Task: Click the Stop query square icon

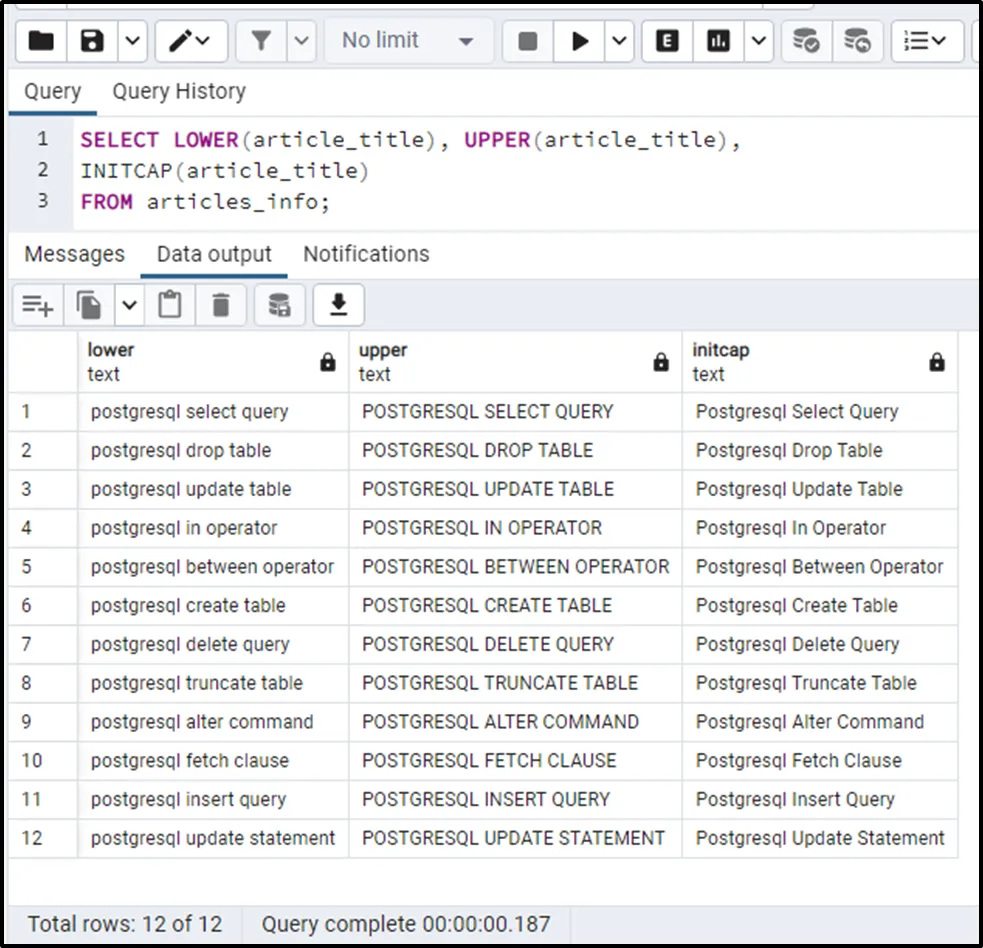Action: [528, 41]
